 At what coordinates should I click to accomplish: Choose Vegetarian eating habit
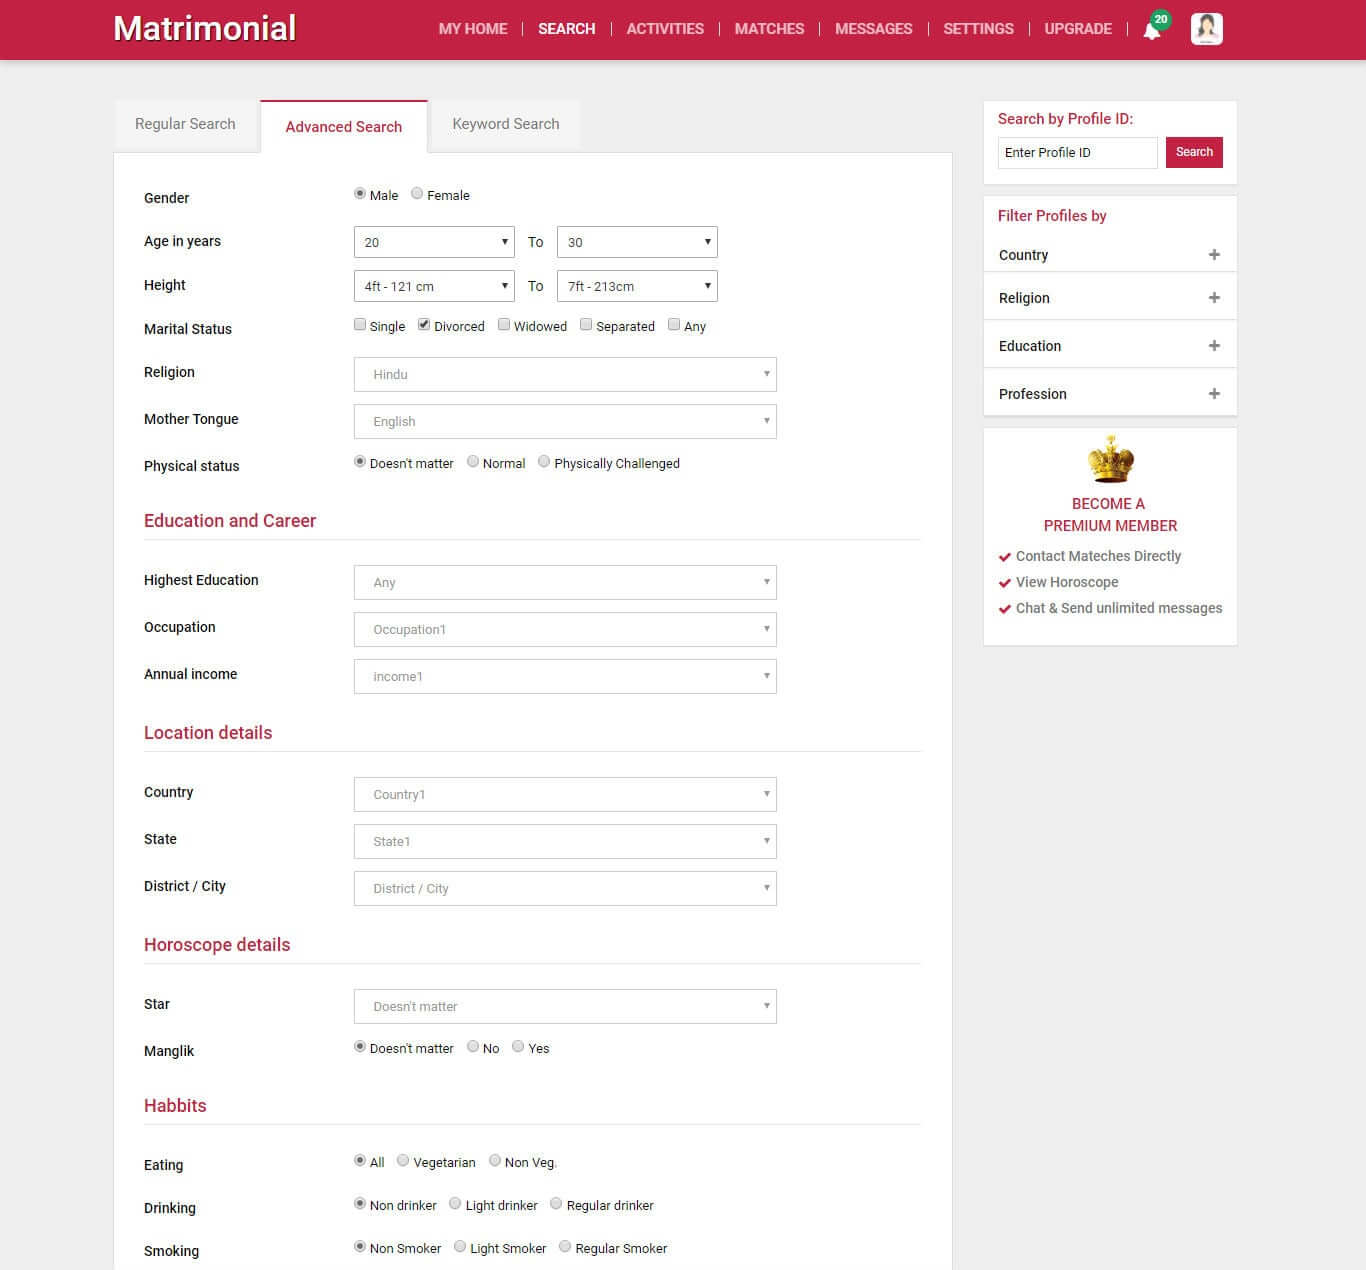pos(403,1161)
